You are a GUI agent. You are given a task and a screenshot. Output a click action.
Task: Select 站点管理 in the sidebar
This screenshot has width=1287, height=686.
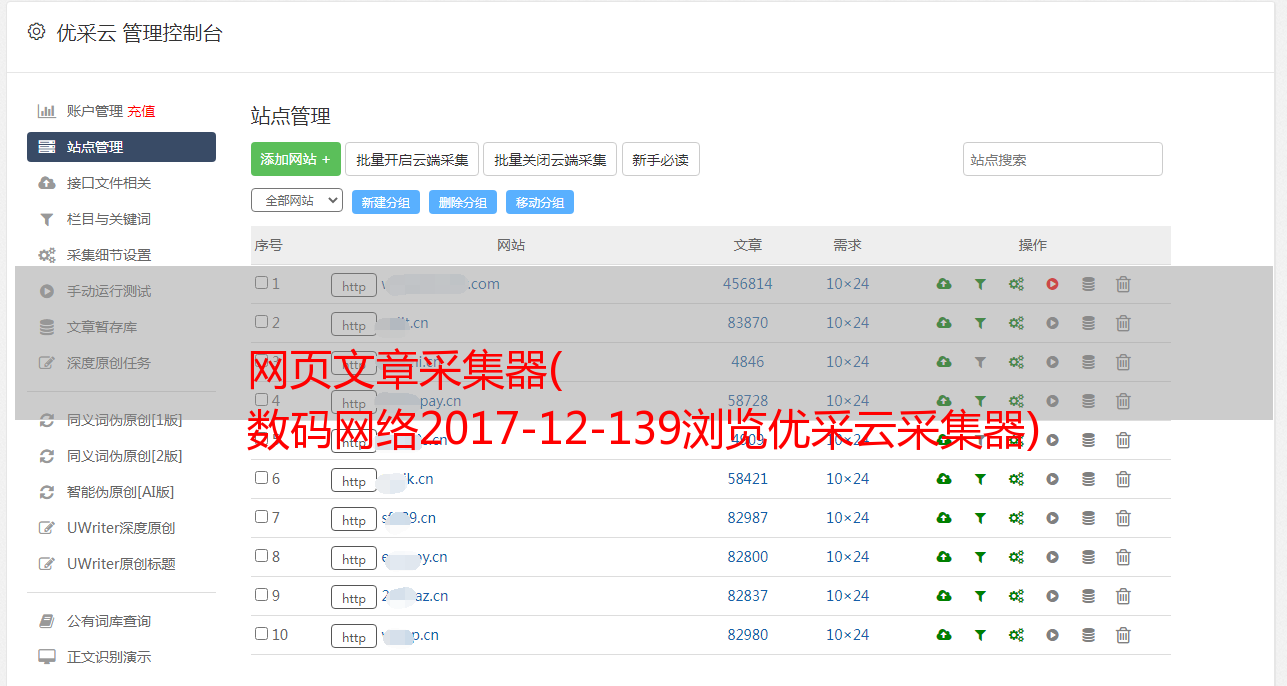click(121, 147)
